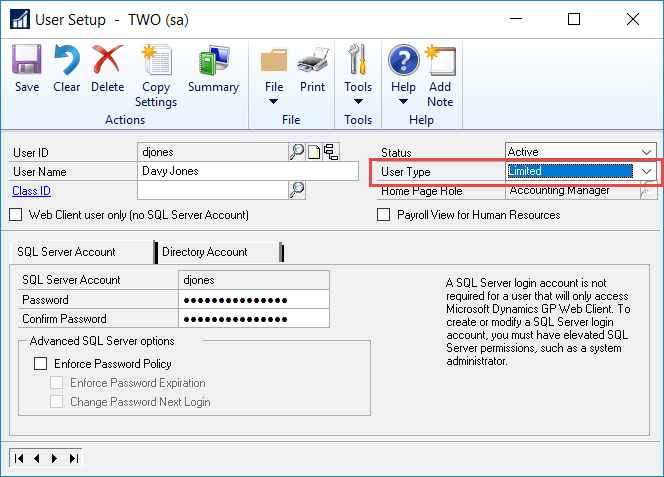
Task: Click the Save icon in the ribbon
Action: (27, 59)
